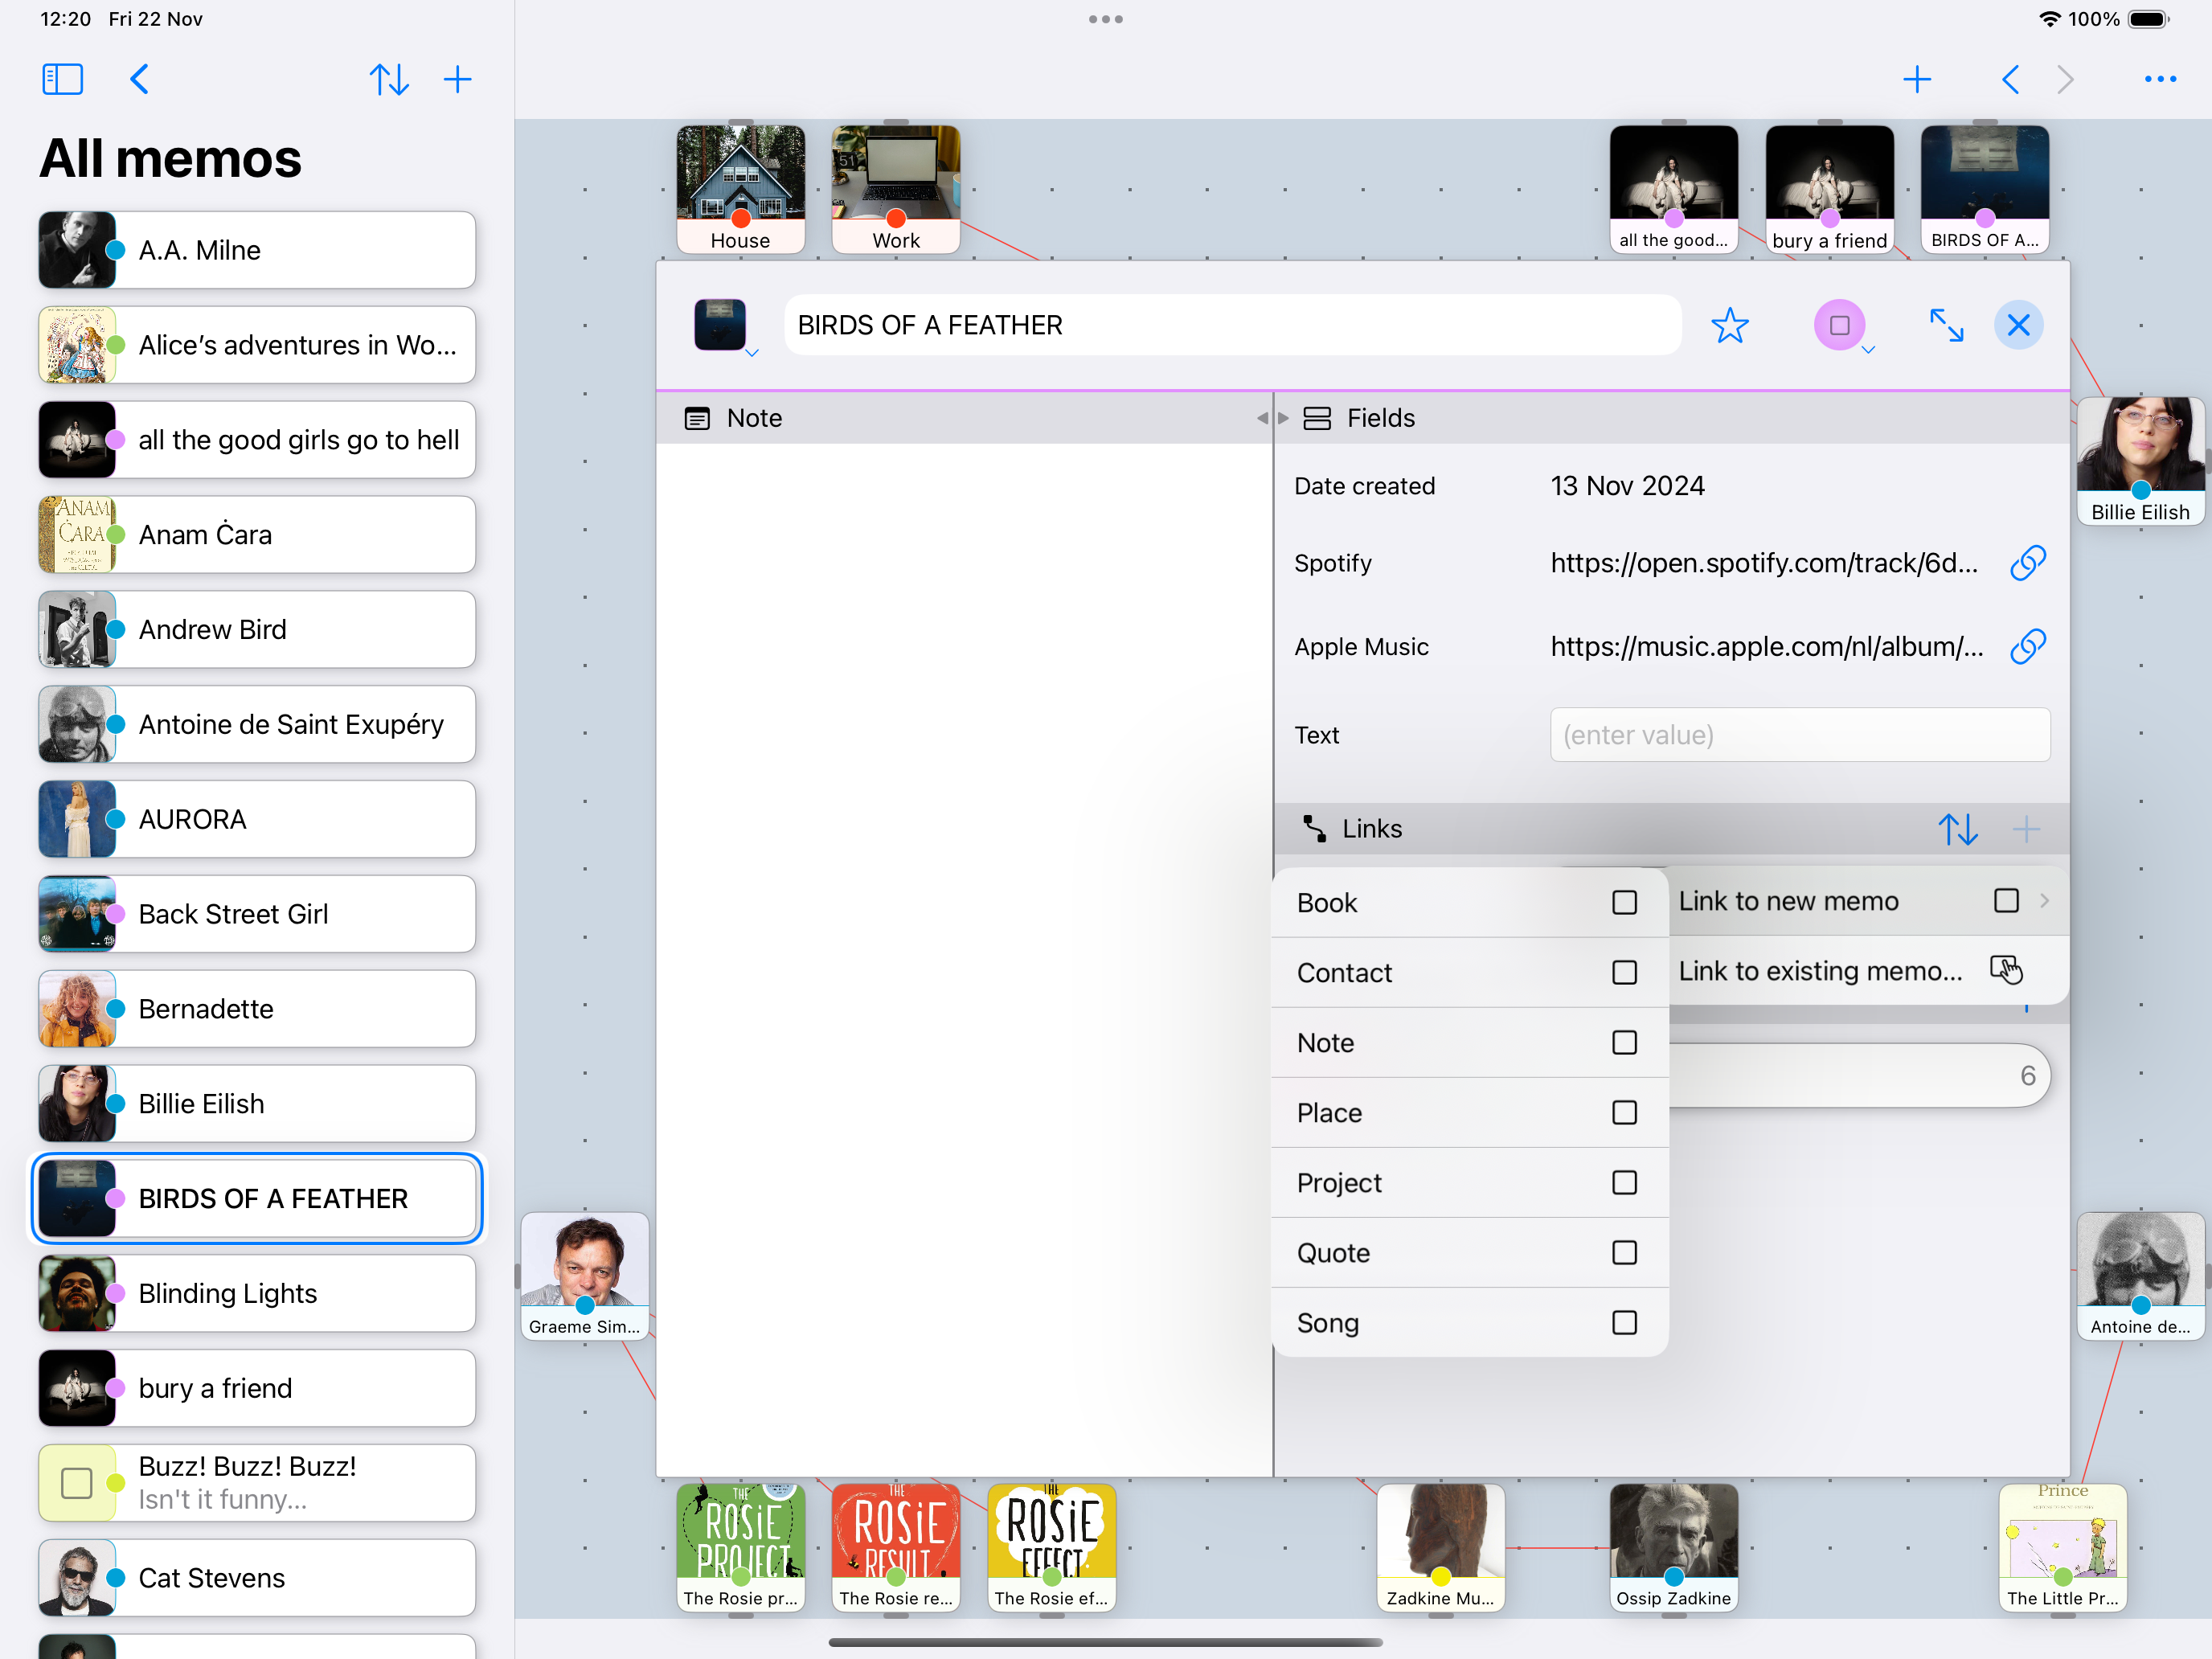
Task: Toggle the Link to new memo checkbox
Action: (2007, 900)
